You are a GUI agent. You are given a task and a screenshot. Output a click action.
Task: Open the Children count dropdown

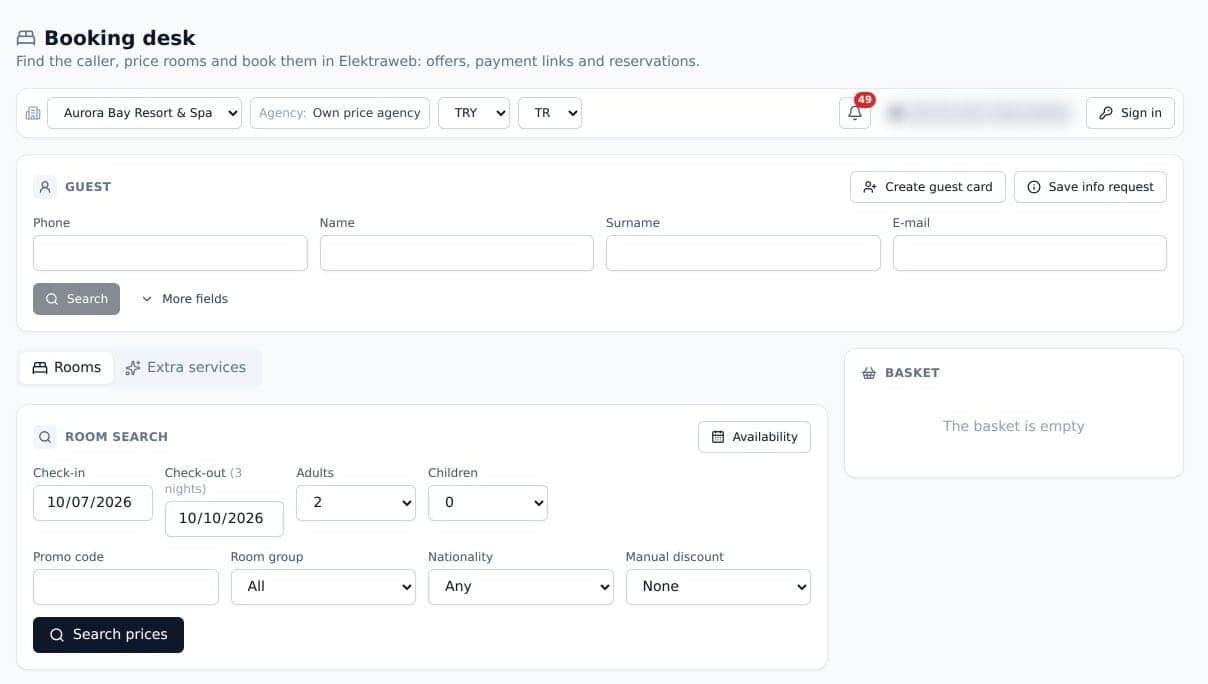click(x=488, y=502)
